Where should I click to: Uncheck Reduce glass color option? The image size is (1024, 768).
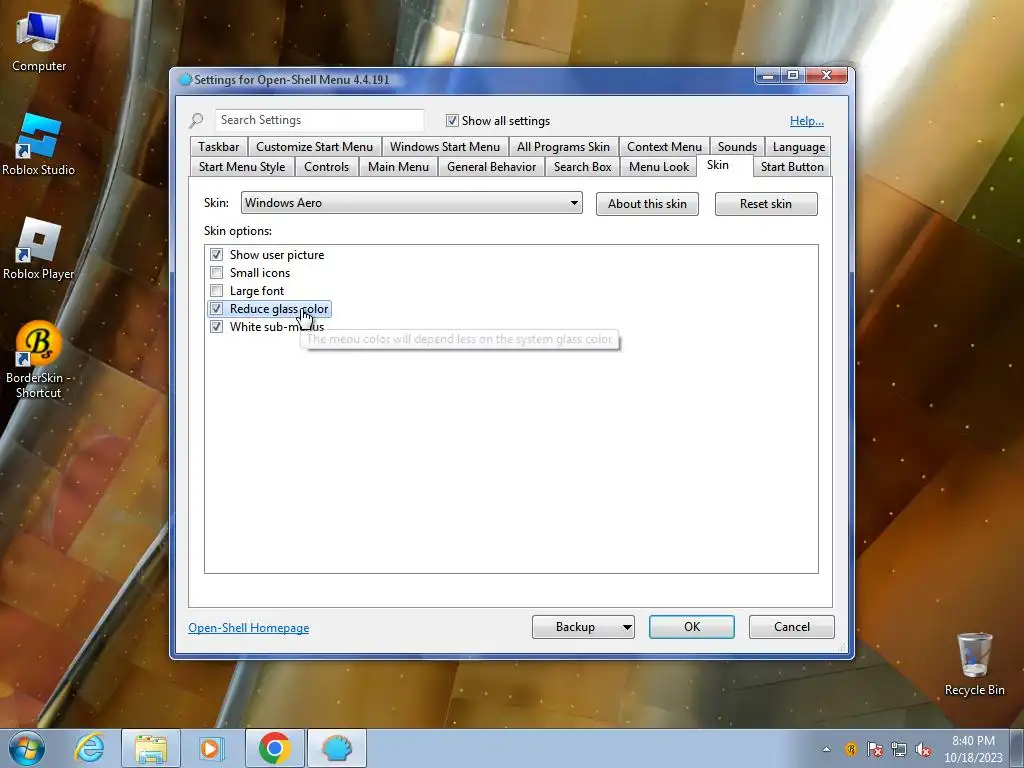(217, 309)
